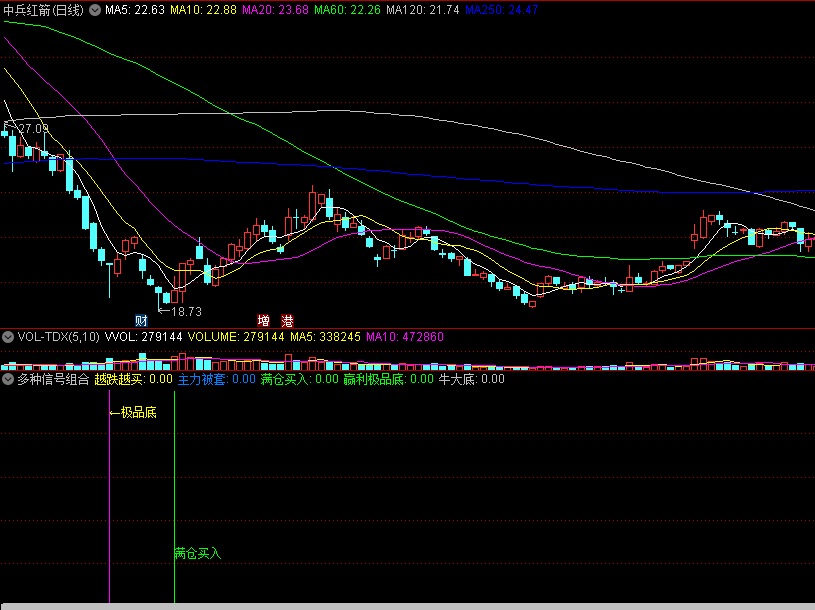Screen dimensions: 815x610
Task: Click the MA250: 24.47 label
Action: coord(502,10)
